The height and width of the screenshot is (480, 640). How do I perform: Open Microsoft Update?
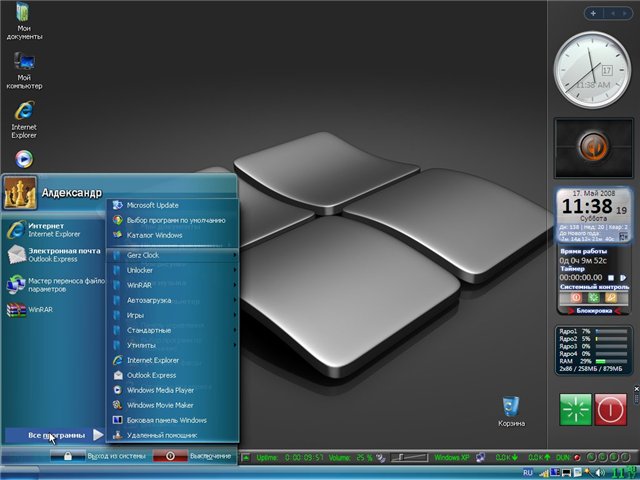(x=172, y=205)
